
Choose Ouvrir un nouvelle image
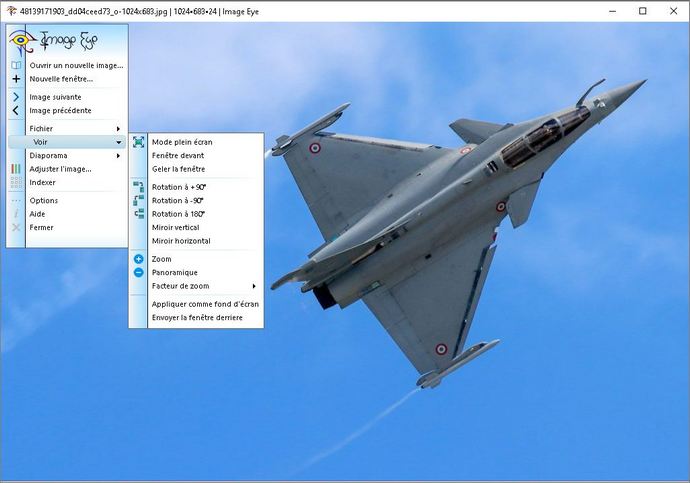point(76,66)
